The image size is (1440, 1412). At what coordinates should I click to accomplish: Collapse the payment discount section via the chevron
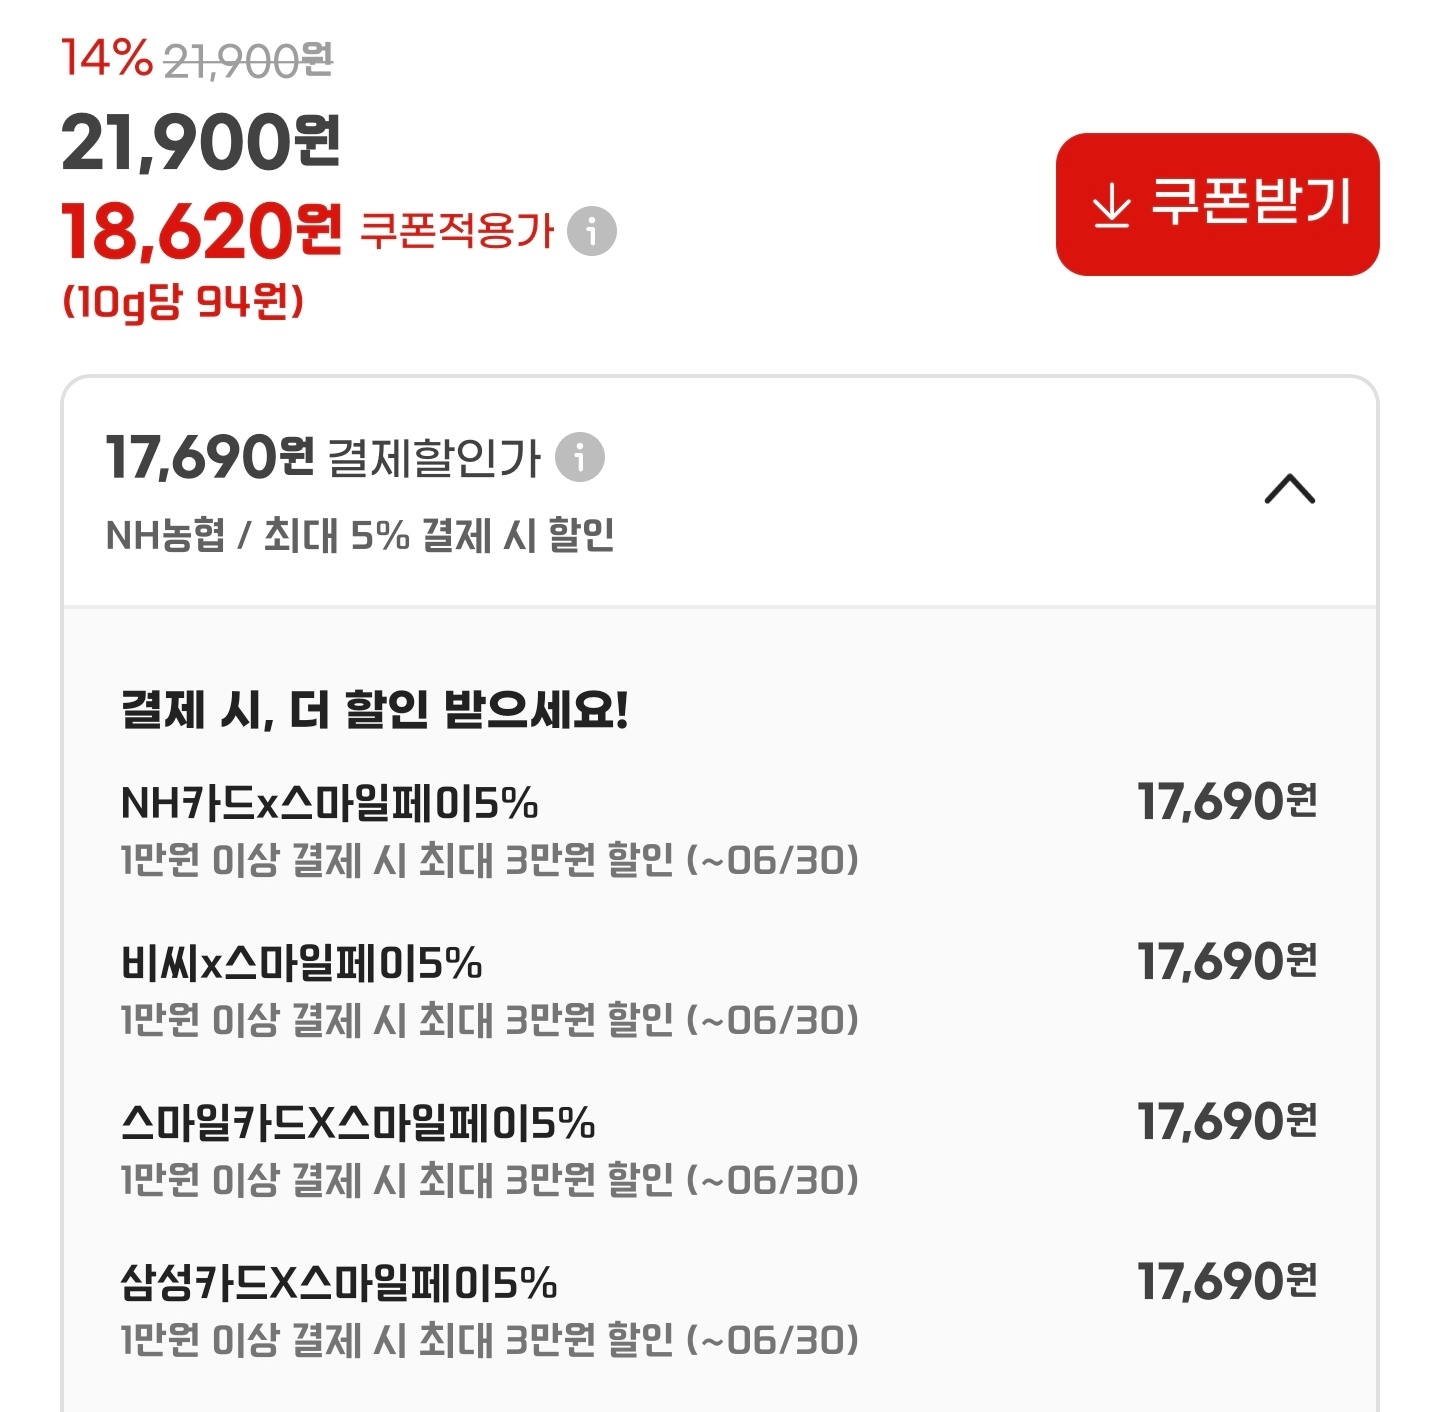[x=1290, y=487]
